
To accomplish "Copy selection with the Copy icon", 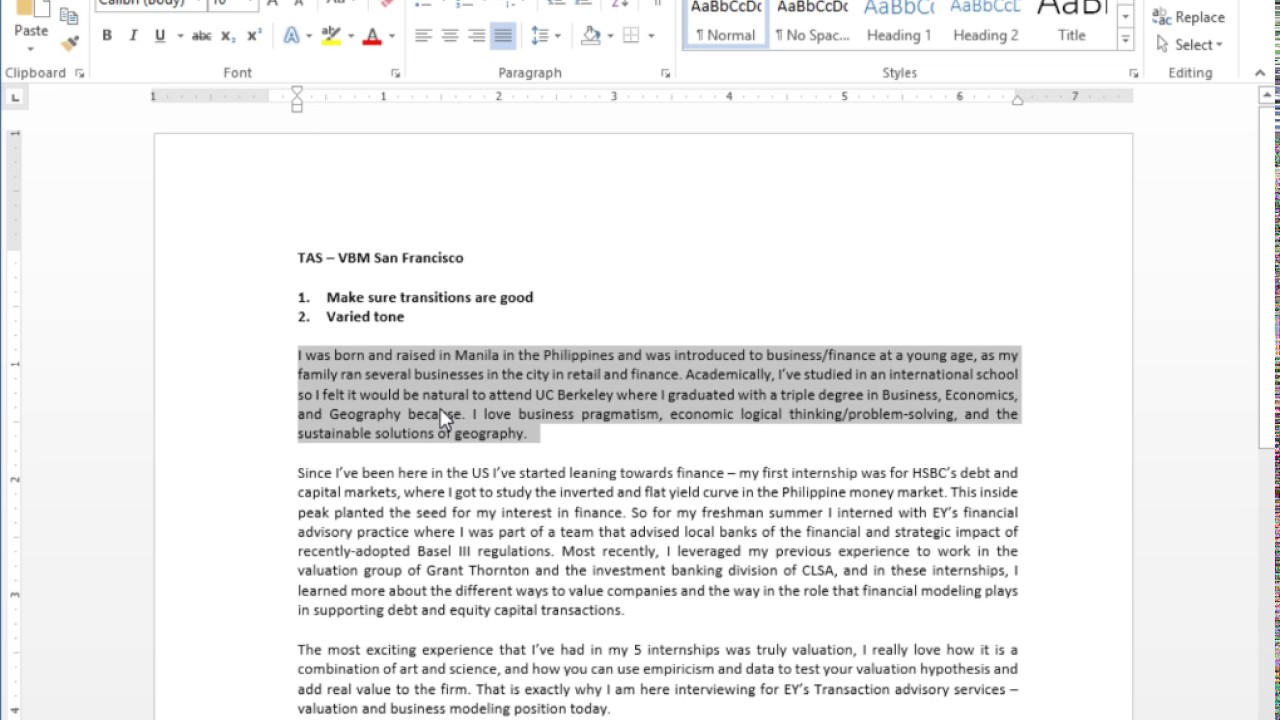I will (x=69, y=16).
